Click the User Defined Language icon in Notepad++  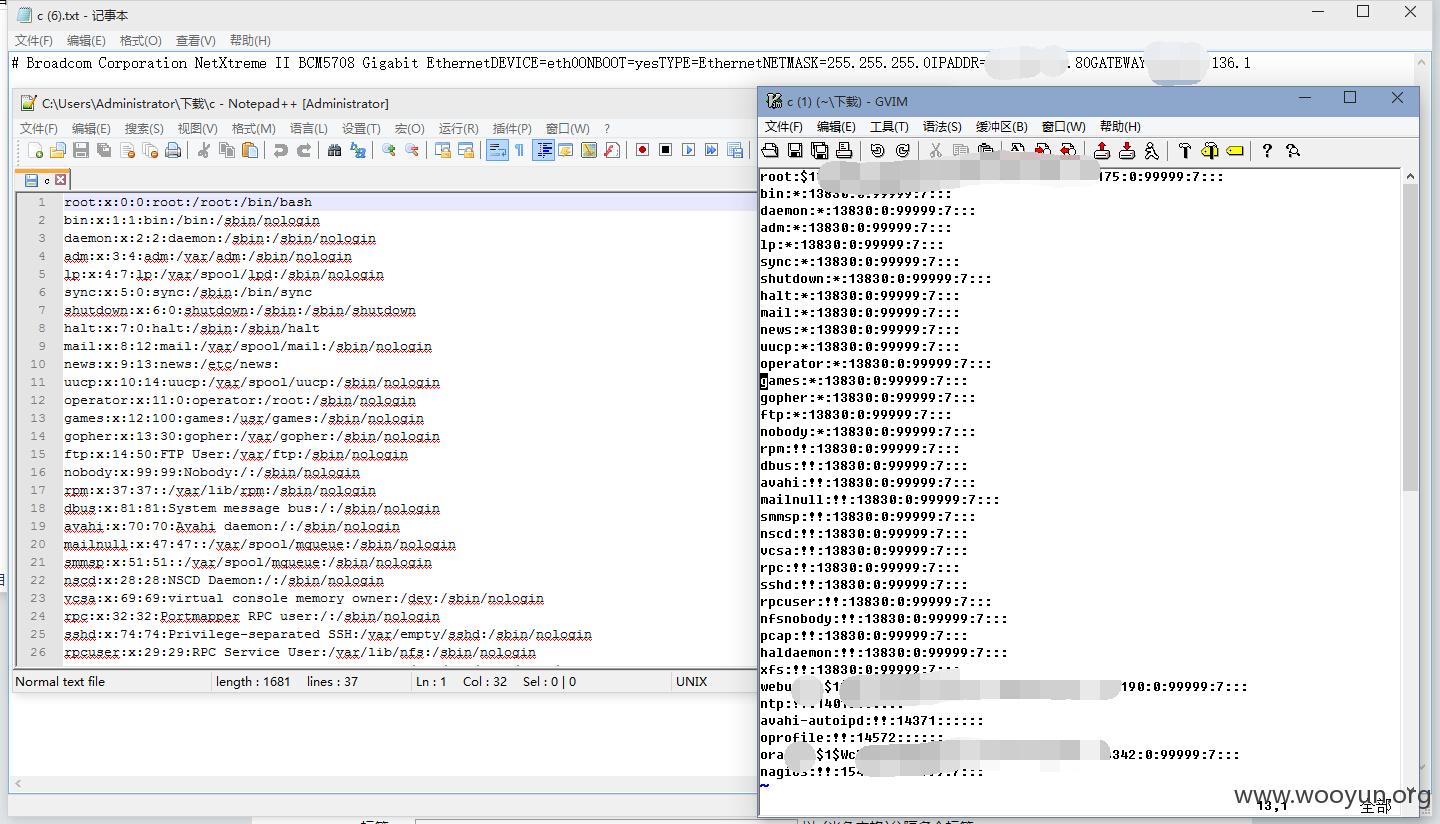(x=565, y=150)
